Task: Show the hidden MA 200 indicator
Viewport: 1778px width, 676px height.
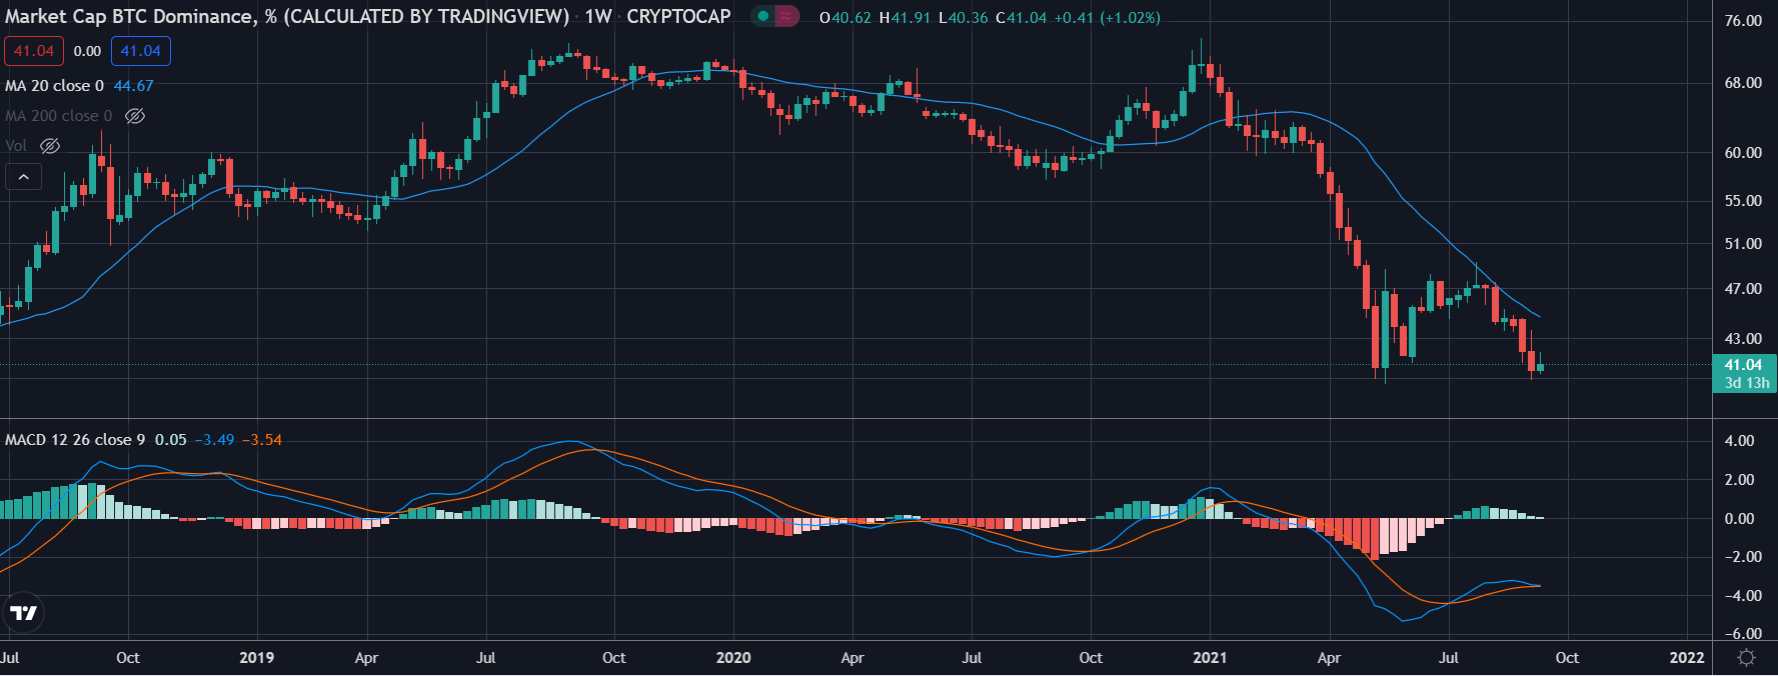Action: 135,116
